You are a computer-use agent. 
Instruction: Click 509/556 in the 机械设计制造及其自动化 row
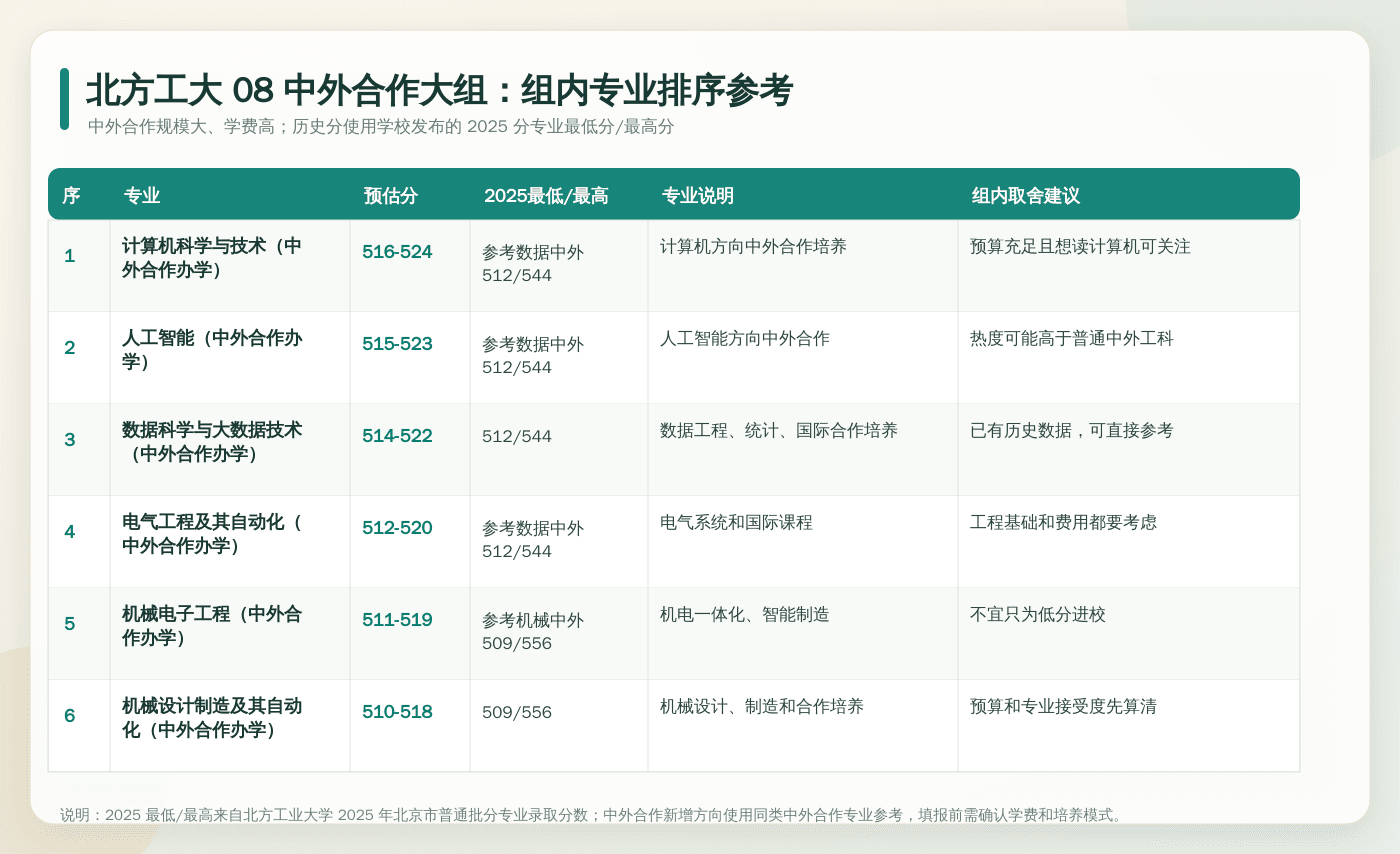(517, 713)
